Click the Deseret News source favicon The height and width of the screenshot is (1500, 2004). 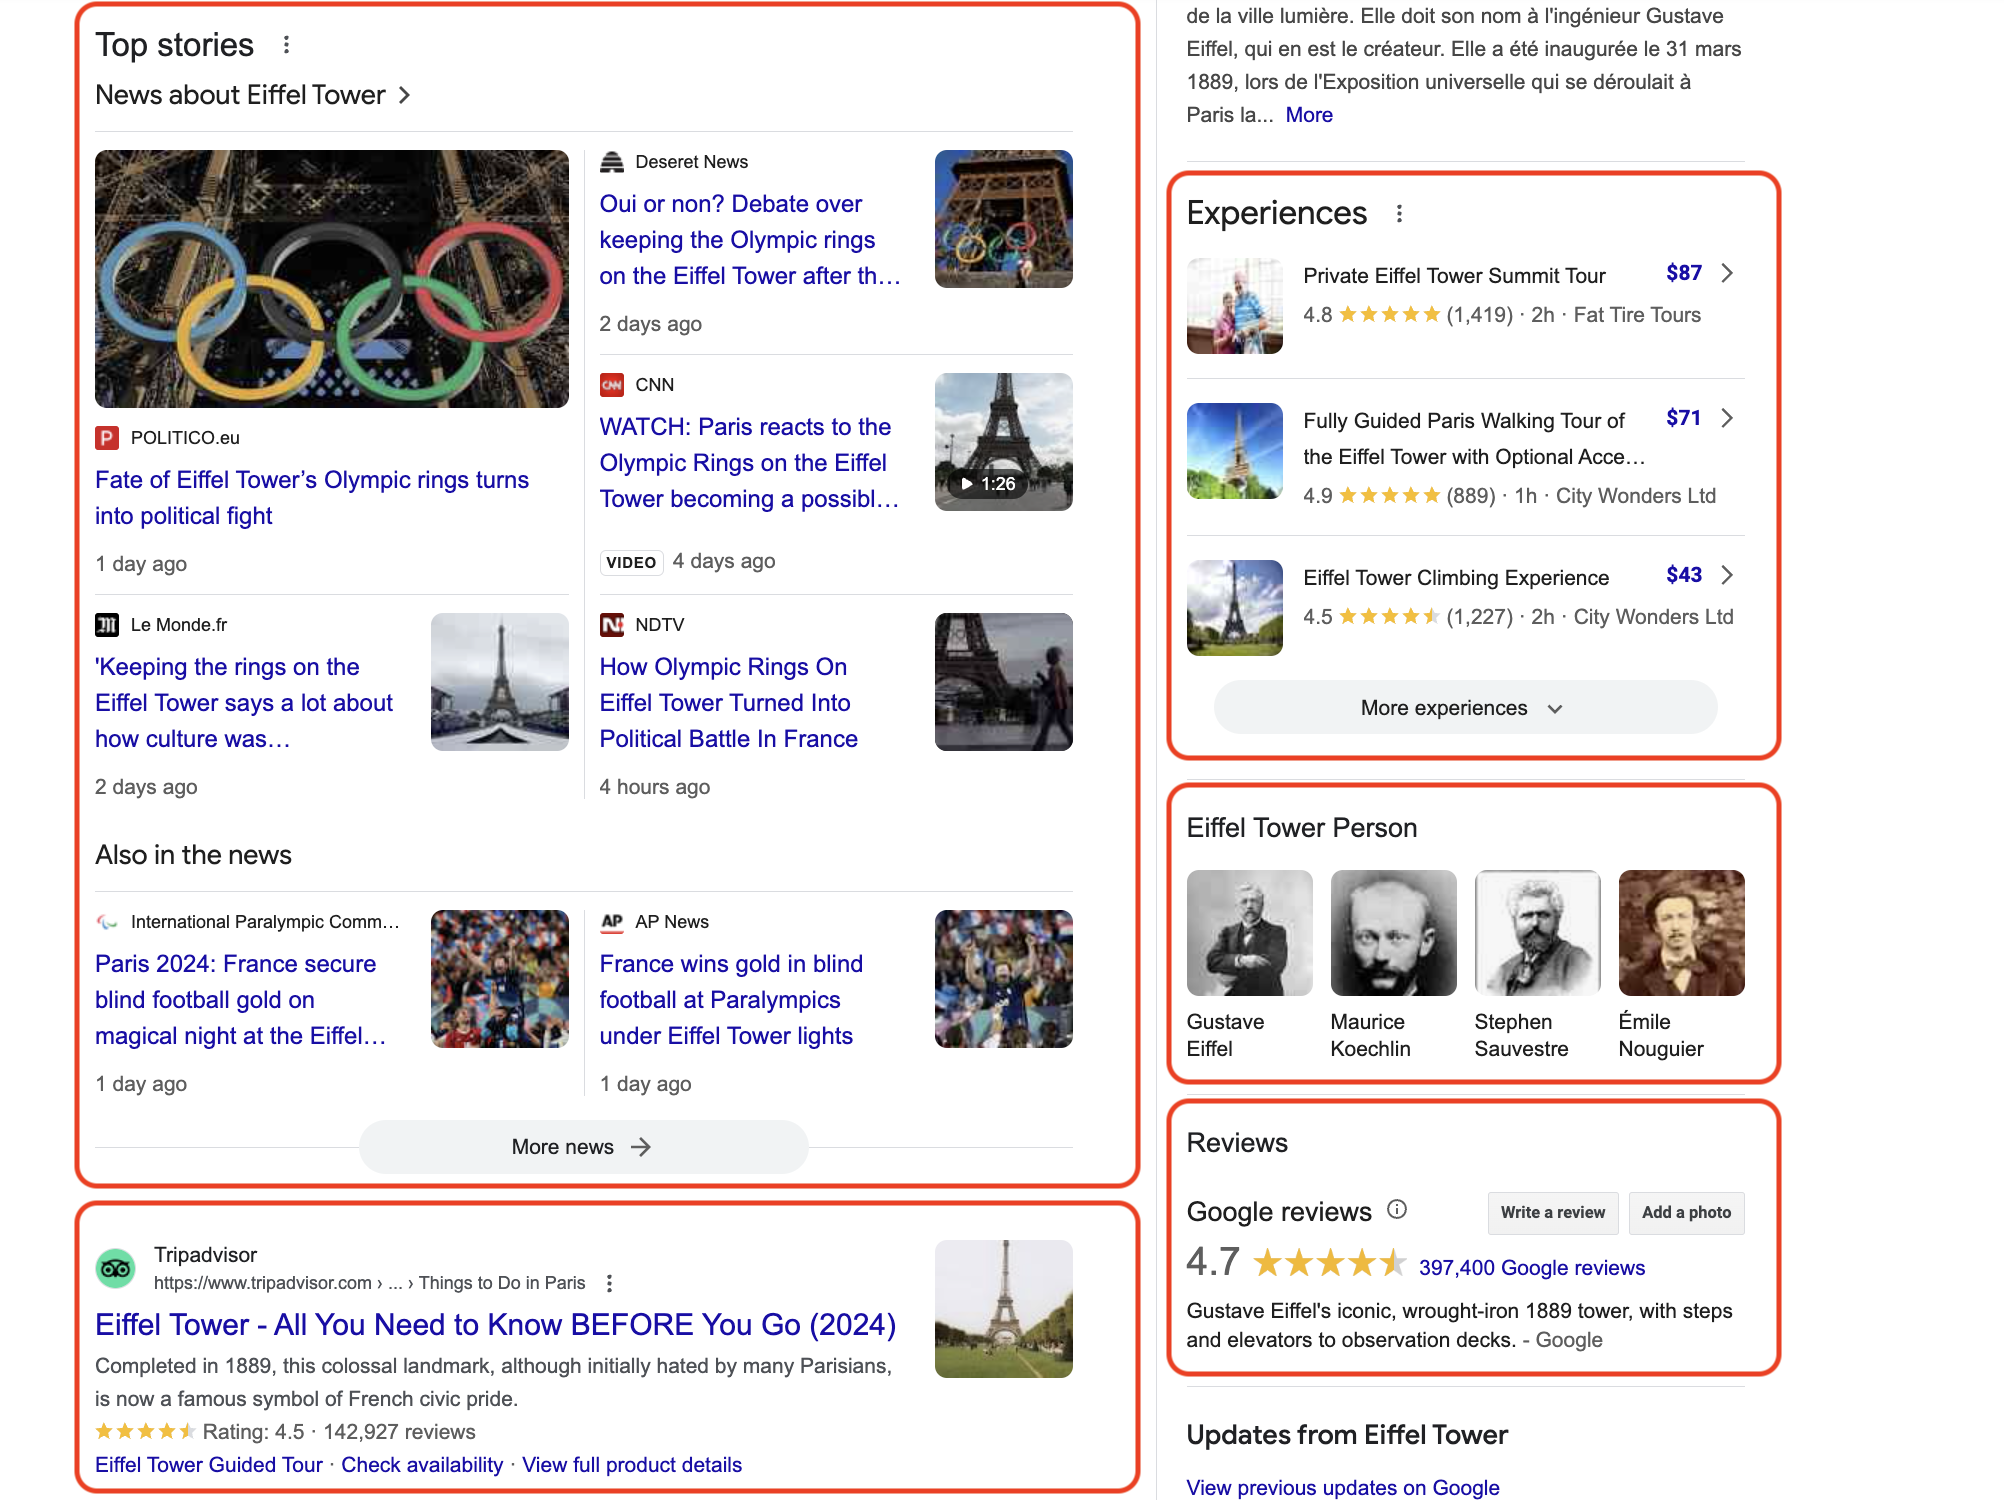pos(612,162)
